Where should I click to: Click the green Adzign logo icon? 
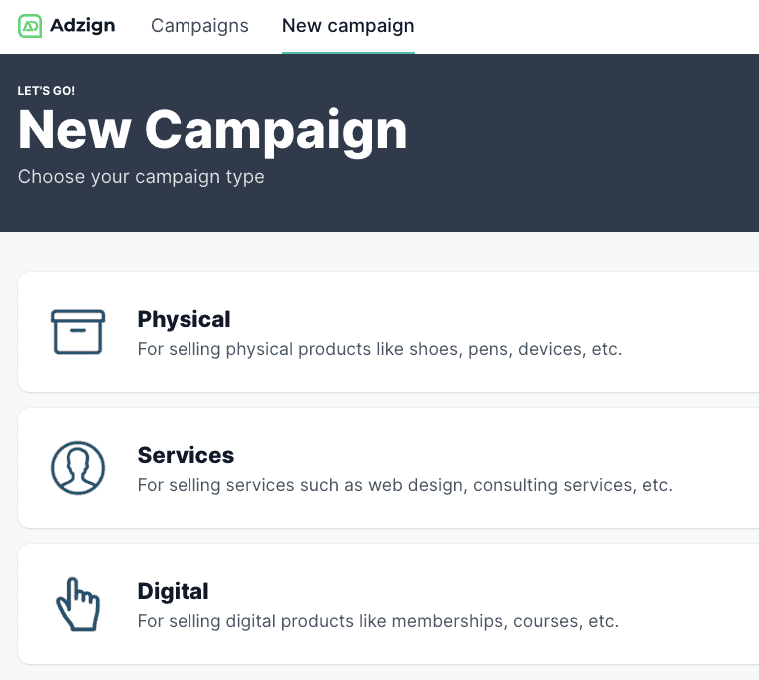tap(30, 26)
